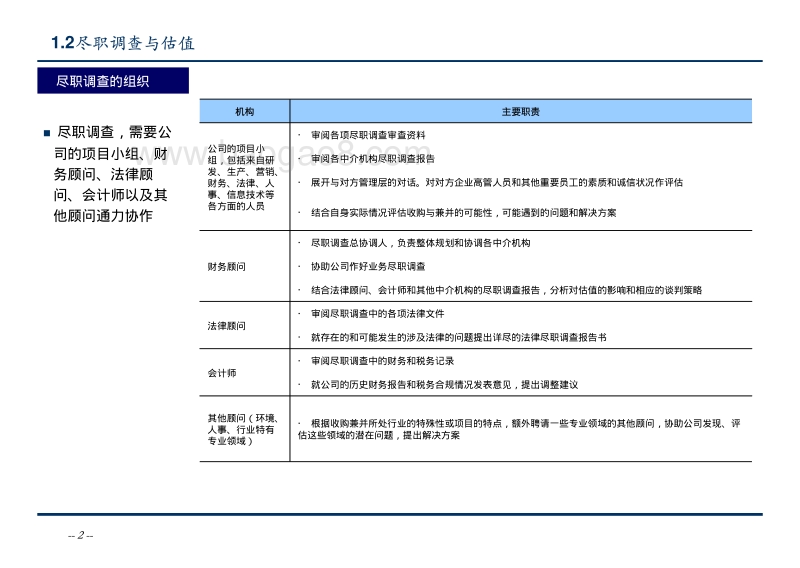Select the line '协助公司作好业务尽职调查'

click(x=368, y=266)
